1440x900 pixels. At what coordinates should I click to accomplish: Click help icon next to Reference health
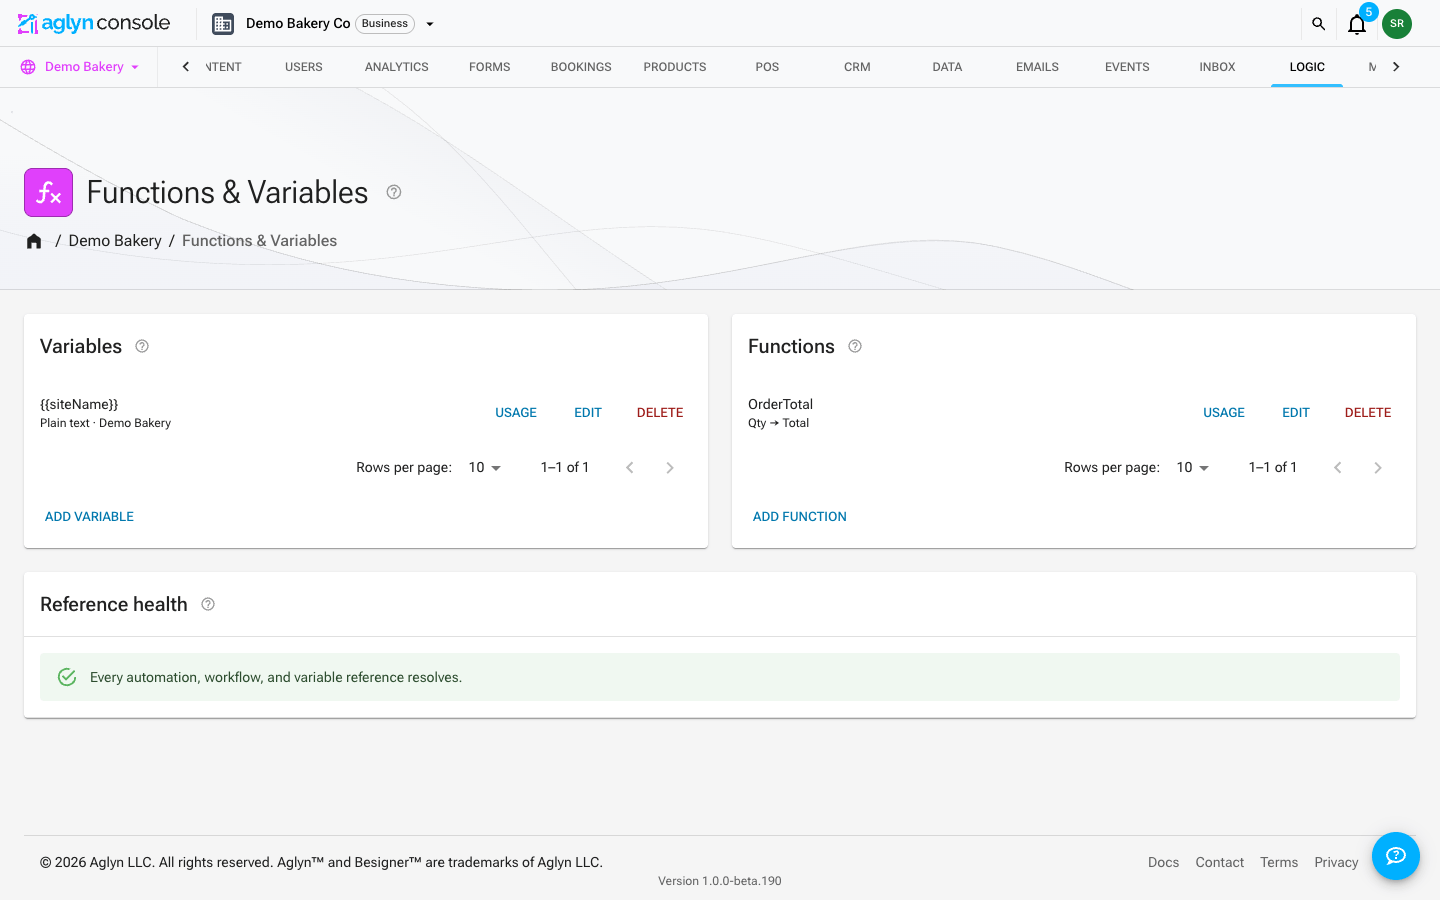click(208, 604)
